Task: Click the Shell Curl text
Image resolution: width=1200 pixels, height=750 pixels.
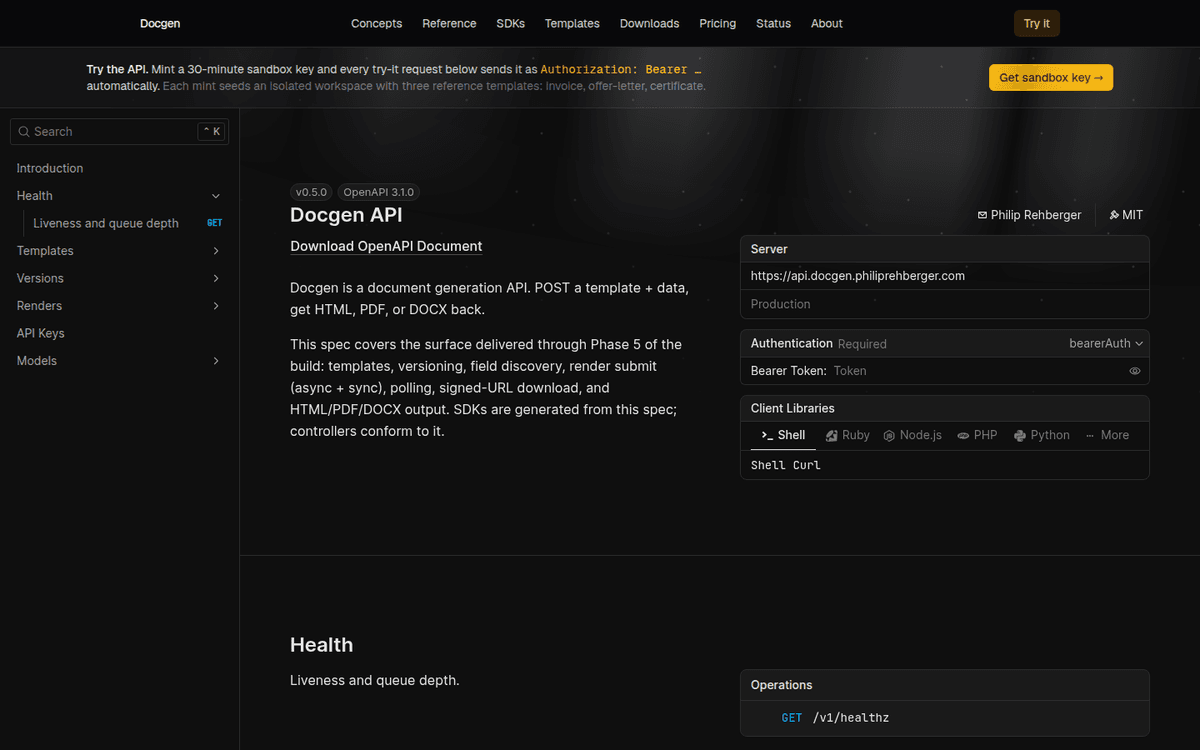Action: pos(786,465)
